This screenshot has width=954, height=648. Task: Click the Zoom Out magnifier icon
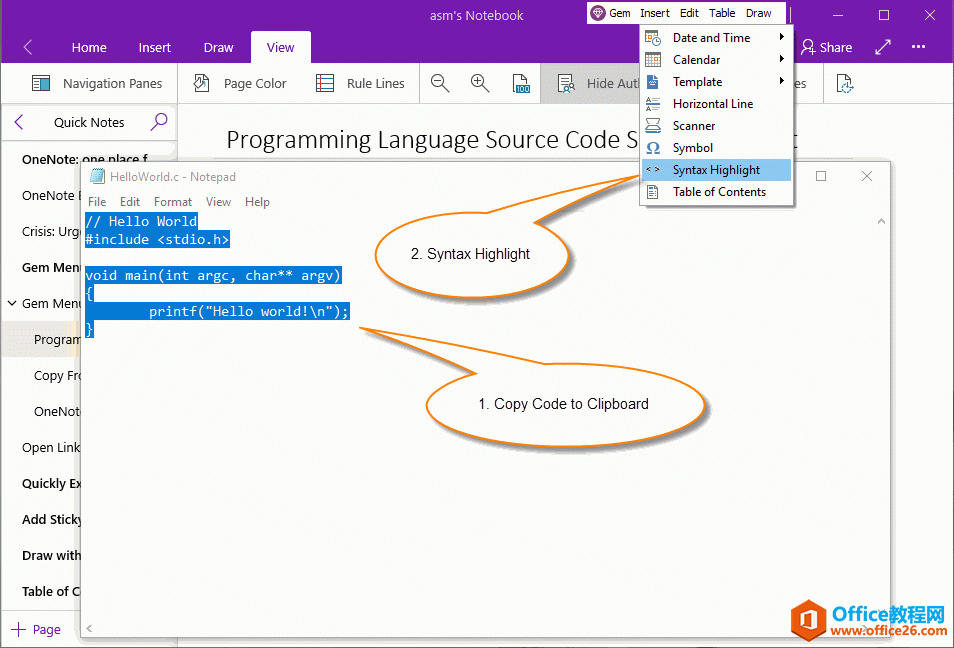440,83
